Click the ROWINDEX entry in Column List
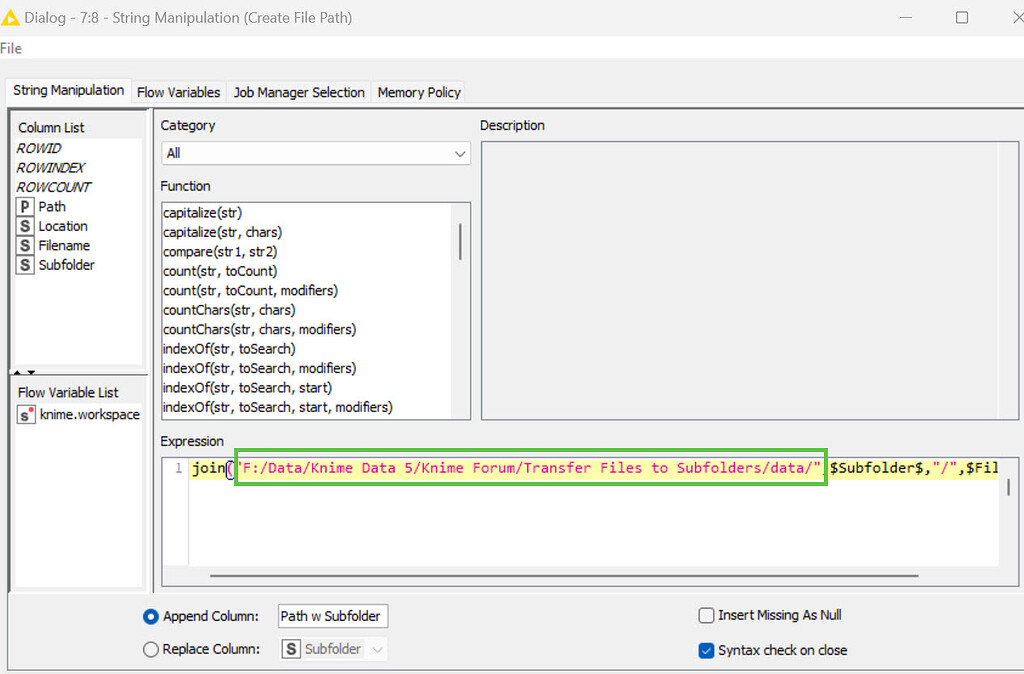 click(x=51, y=167)
